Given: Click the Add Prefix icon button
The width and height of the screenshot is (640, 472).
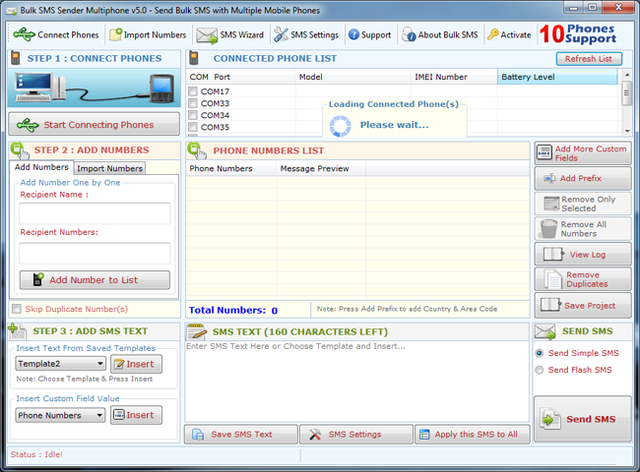Looking at the screenshot, I should [549, 178].
